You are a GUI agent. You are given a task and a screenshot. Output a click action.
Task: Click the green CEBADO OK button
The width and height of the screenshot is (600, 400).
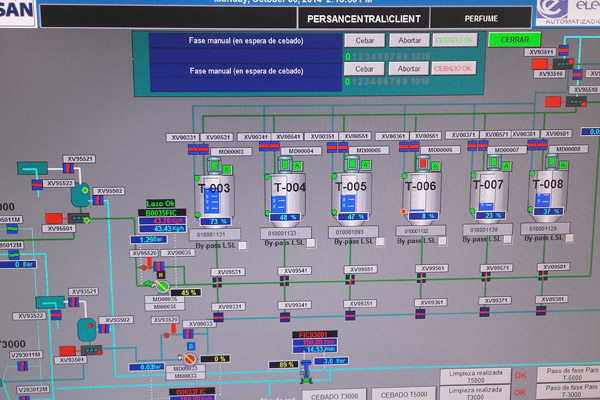click(455, 40)
